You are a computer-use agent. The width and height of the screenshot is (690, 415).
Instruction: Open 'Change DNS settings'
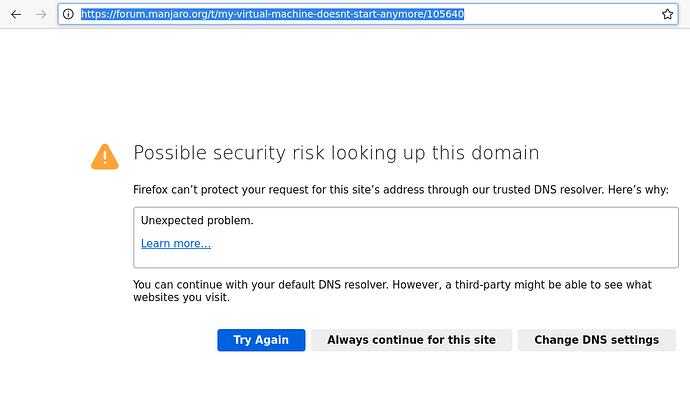coord(596,340)
